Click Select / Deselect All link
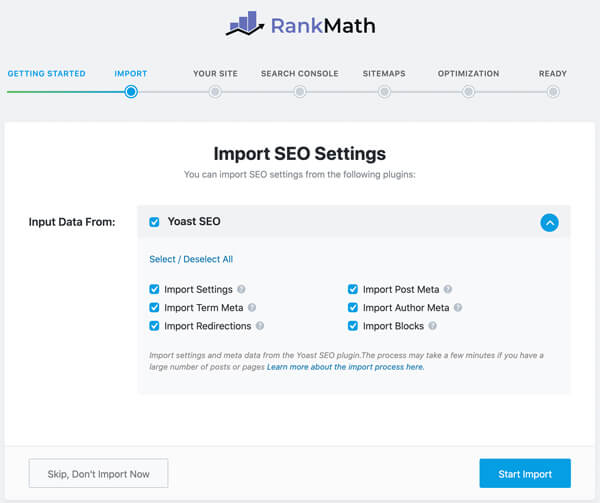Screen dimensions: 600x503 (x=191, y=259)
